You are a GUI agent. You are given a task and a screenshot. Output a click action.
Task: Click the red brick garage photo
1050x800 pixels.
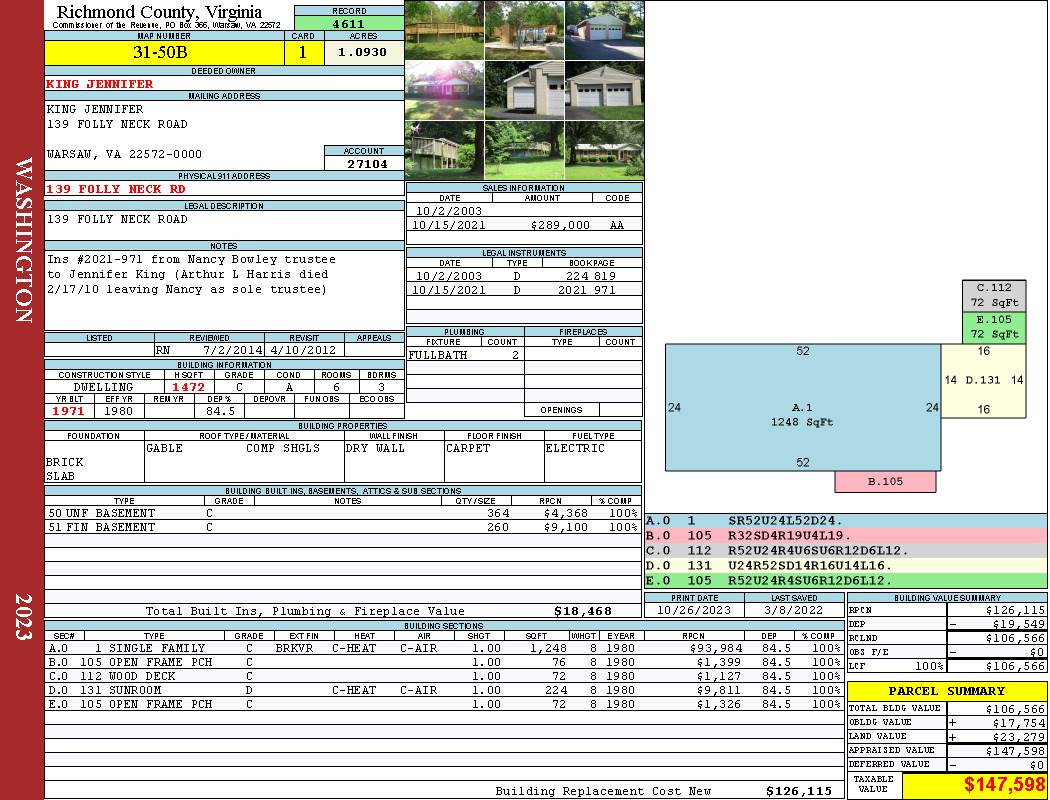604,30
